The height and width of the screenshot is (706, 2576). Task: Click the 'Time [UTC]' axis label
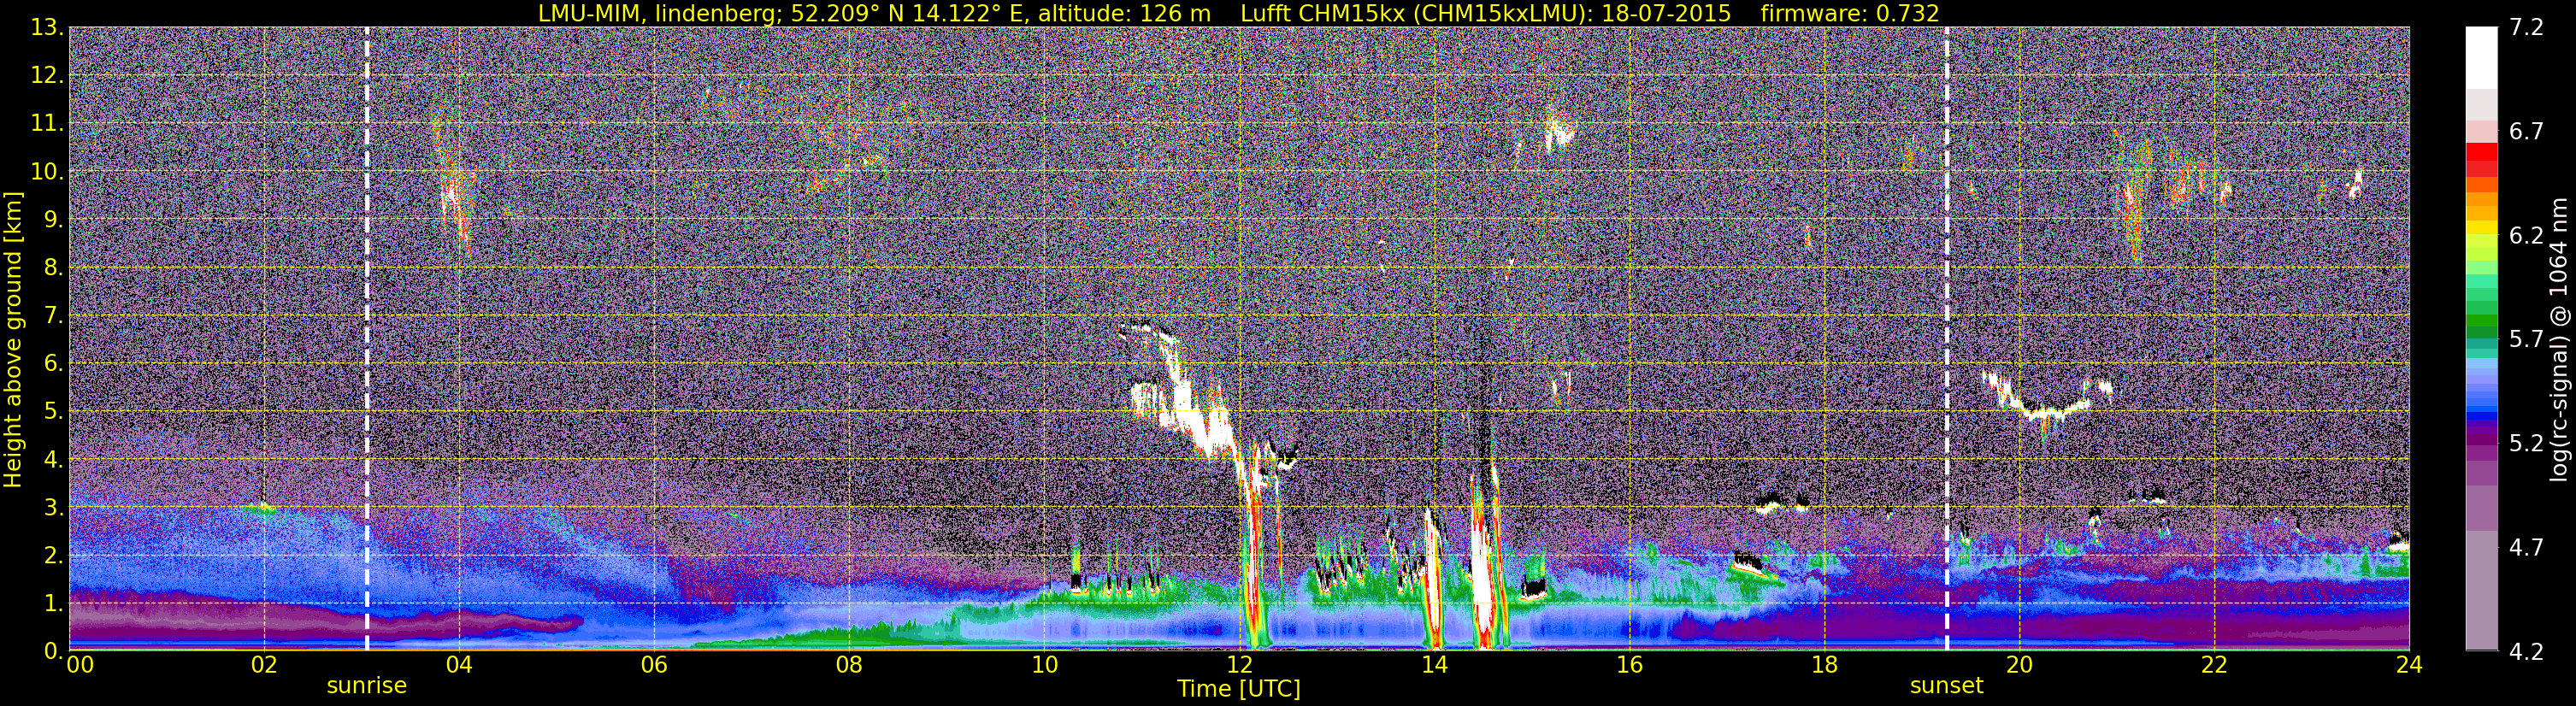tap(1238, 689)
